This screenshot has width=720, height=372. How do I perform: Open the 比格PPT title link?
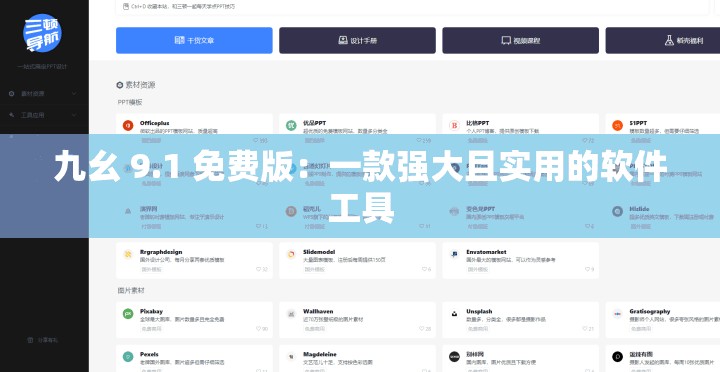point(478,123)
